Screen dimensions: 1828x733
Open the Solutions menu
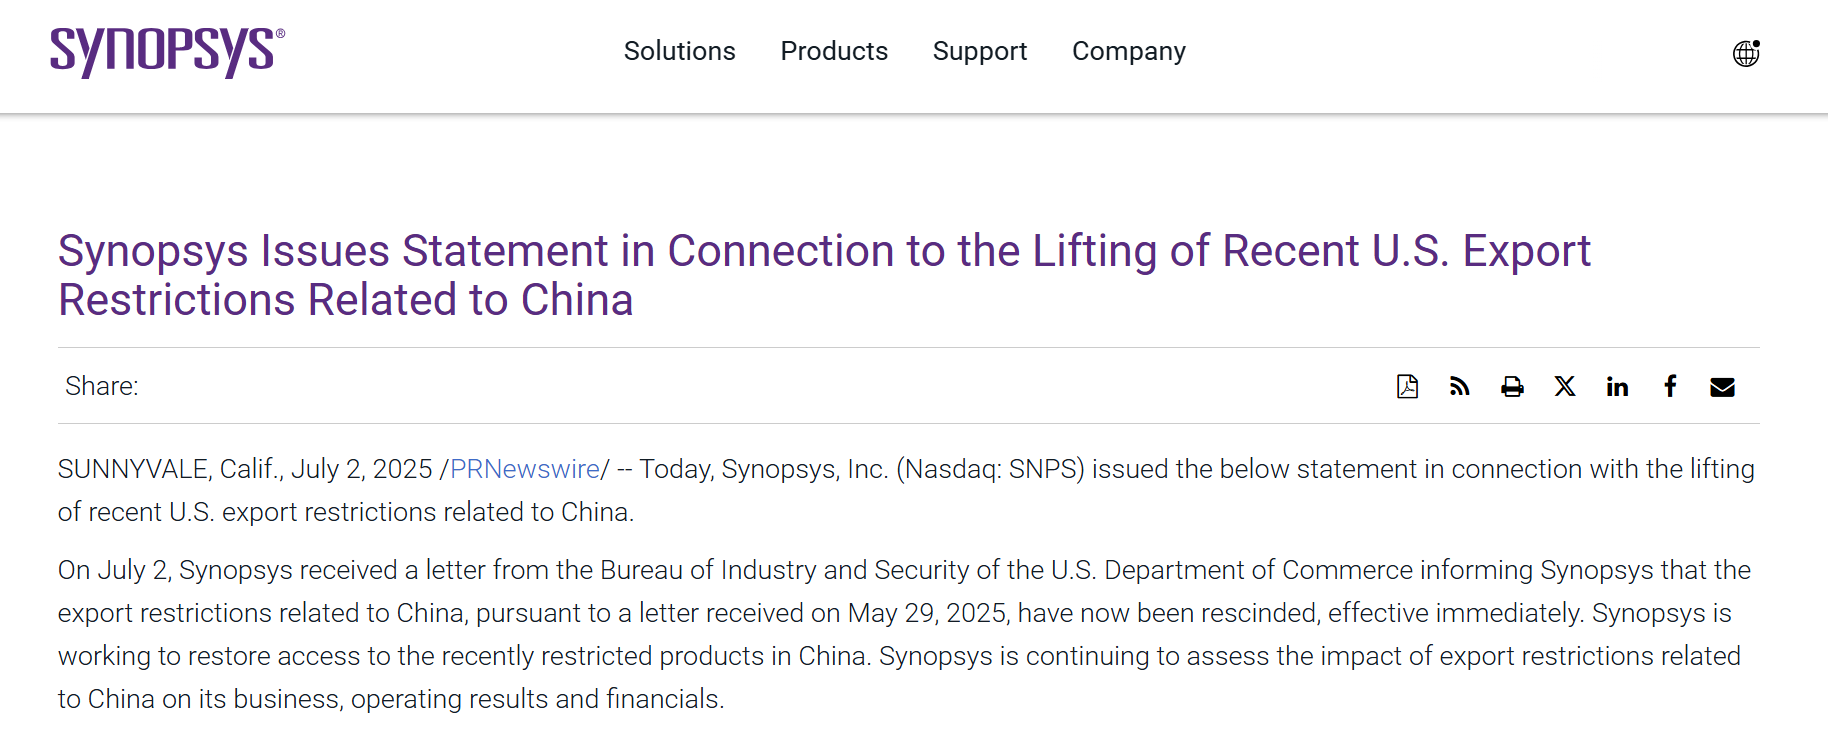pyautogui.click(x=680, y=51)
